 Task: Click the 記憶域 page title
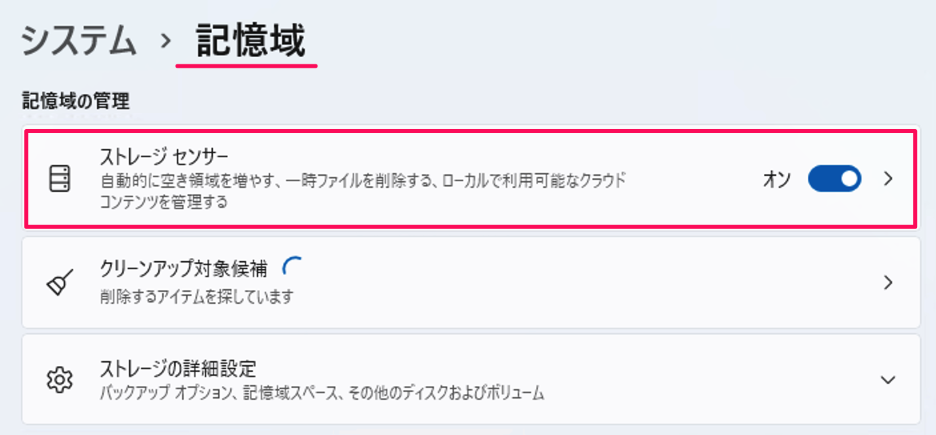(250, 41)
